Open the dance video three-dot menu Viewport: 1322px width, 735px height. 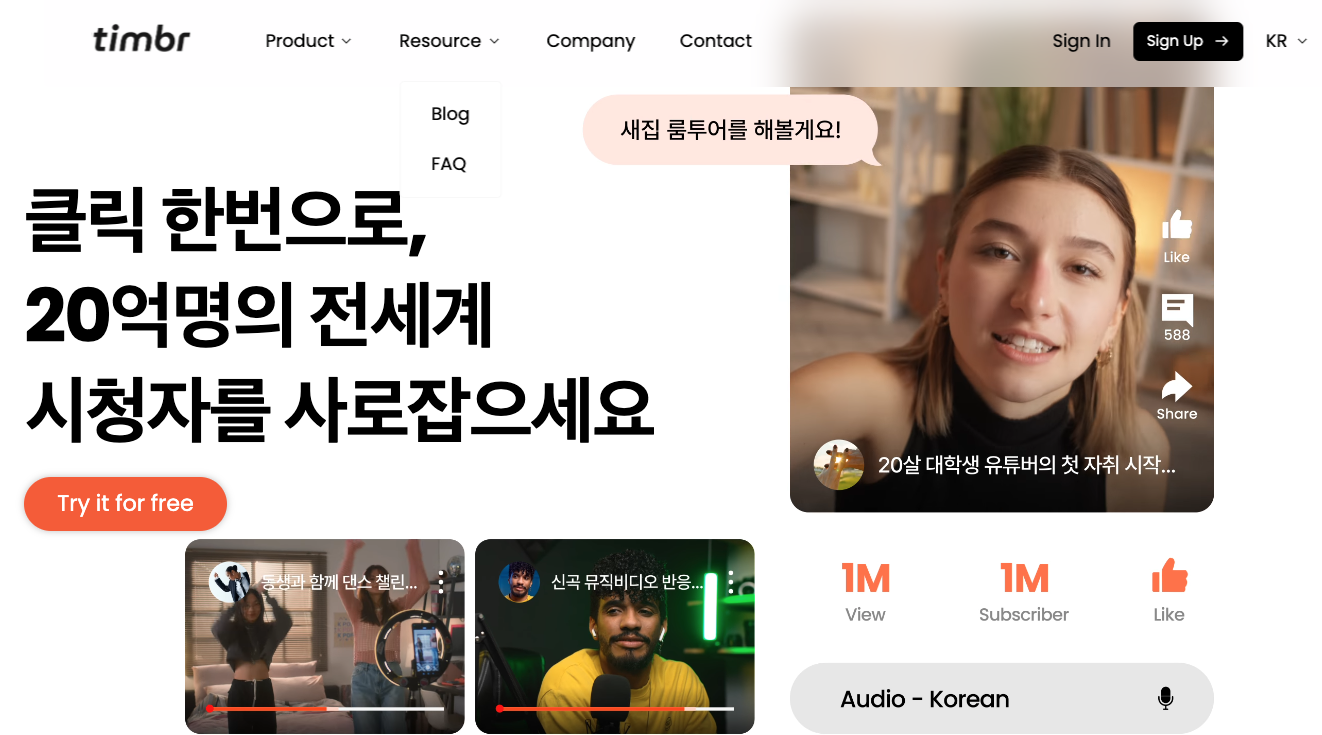point(441,582)
